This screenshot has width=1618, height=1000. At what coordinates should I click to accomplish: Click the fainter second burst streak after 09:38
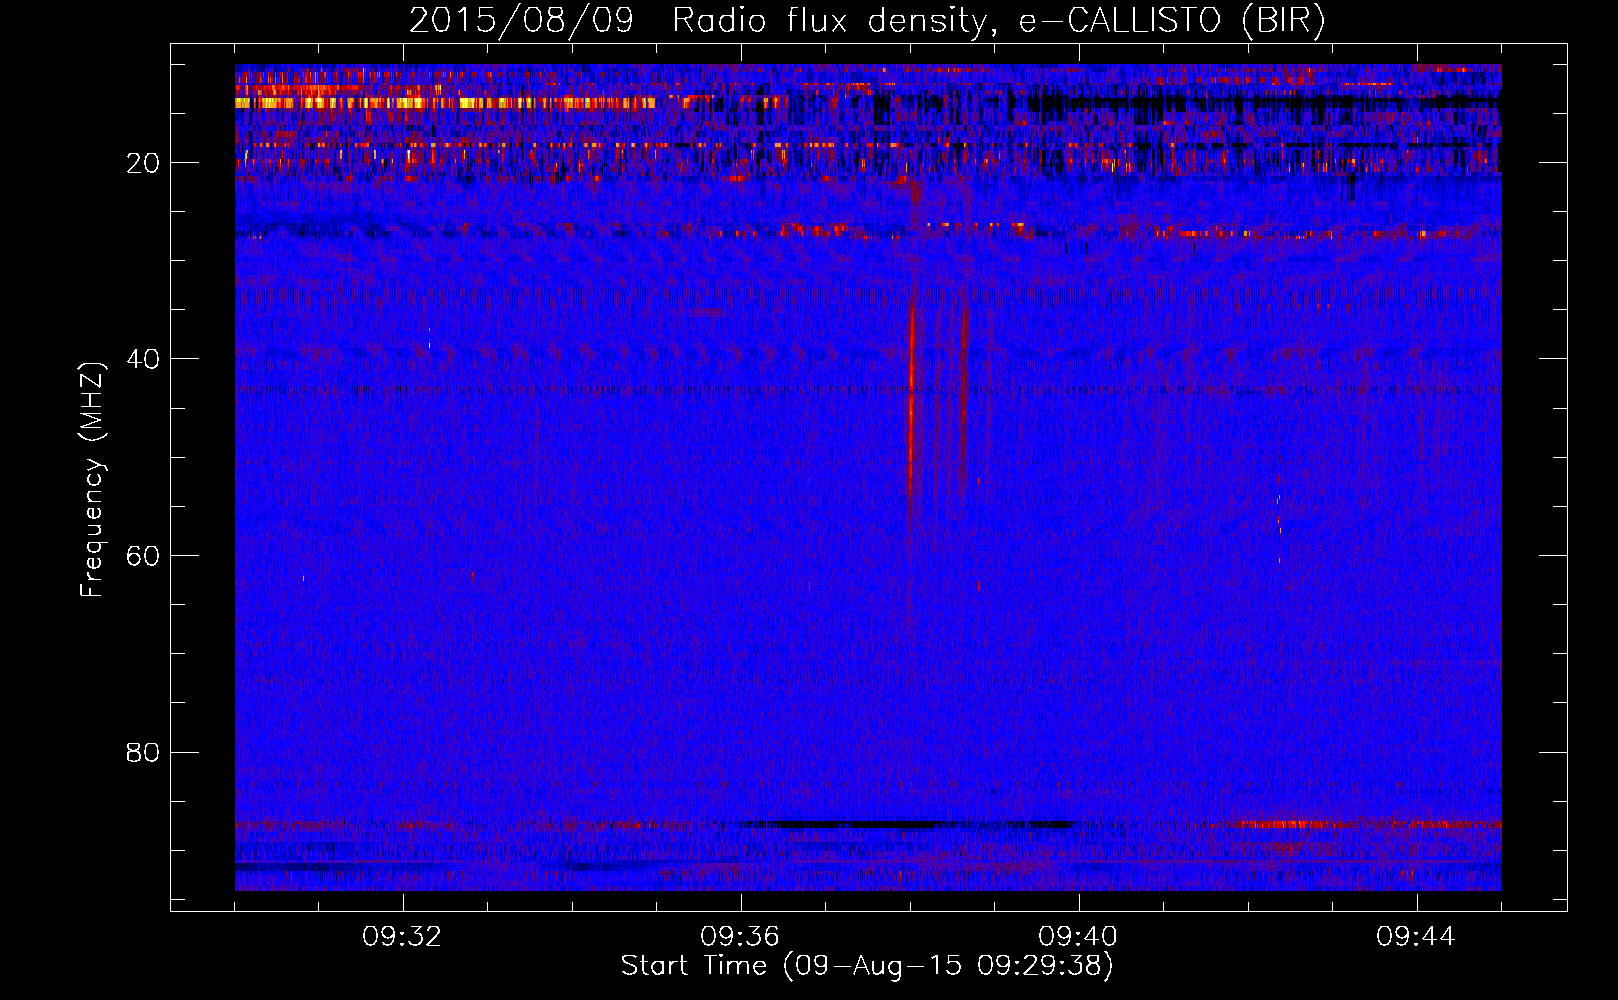coord(964,395)
